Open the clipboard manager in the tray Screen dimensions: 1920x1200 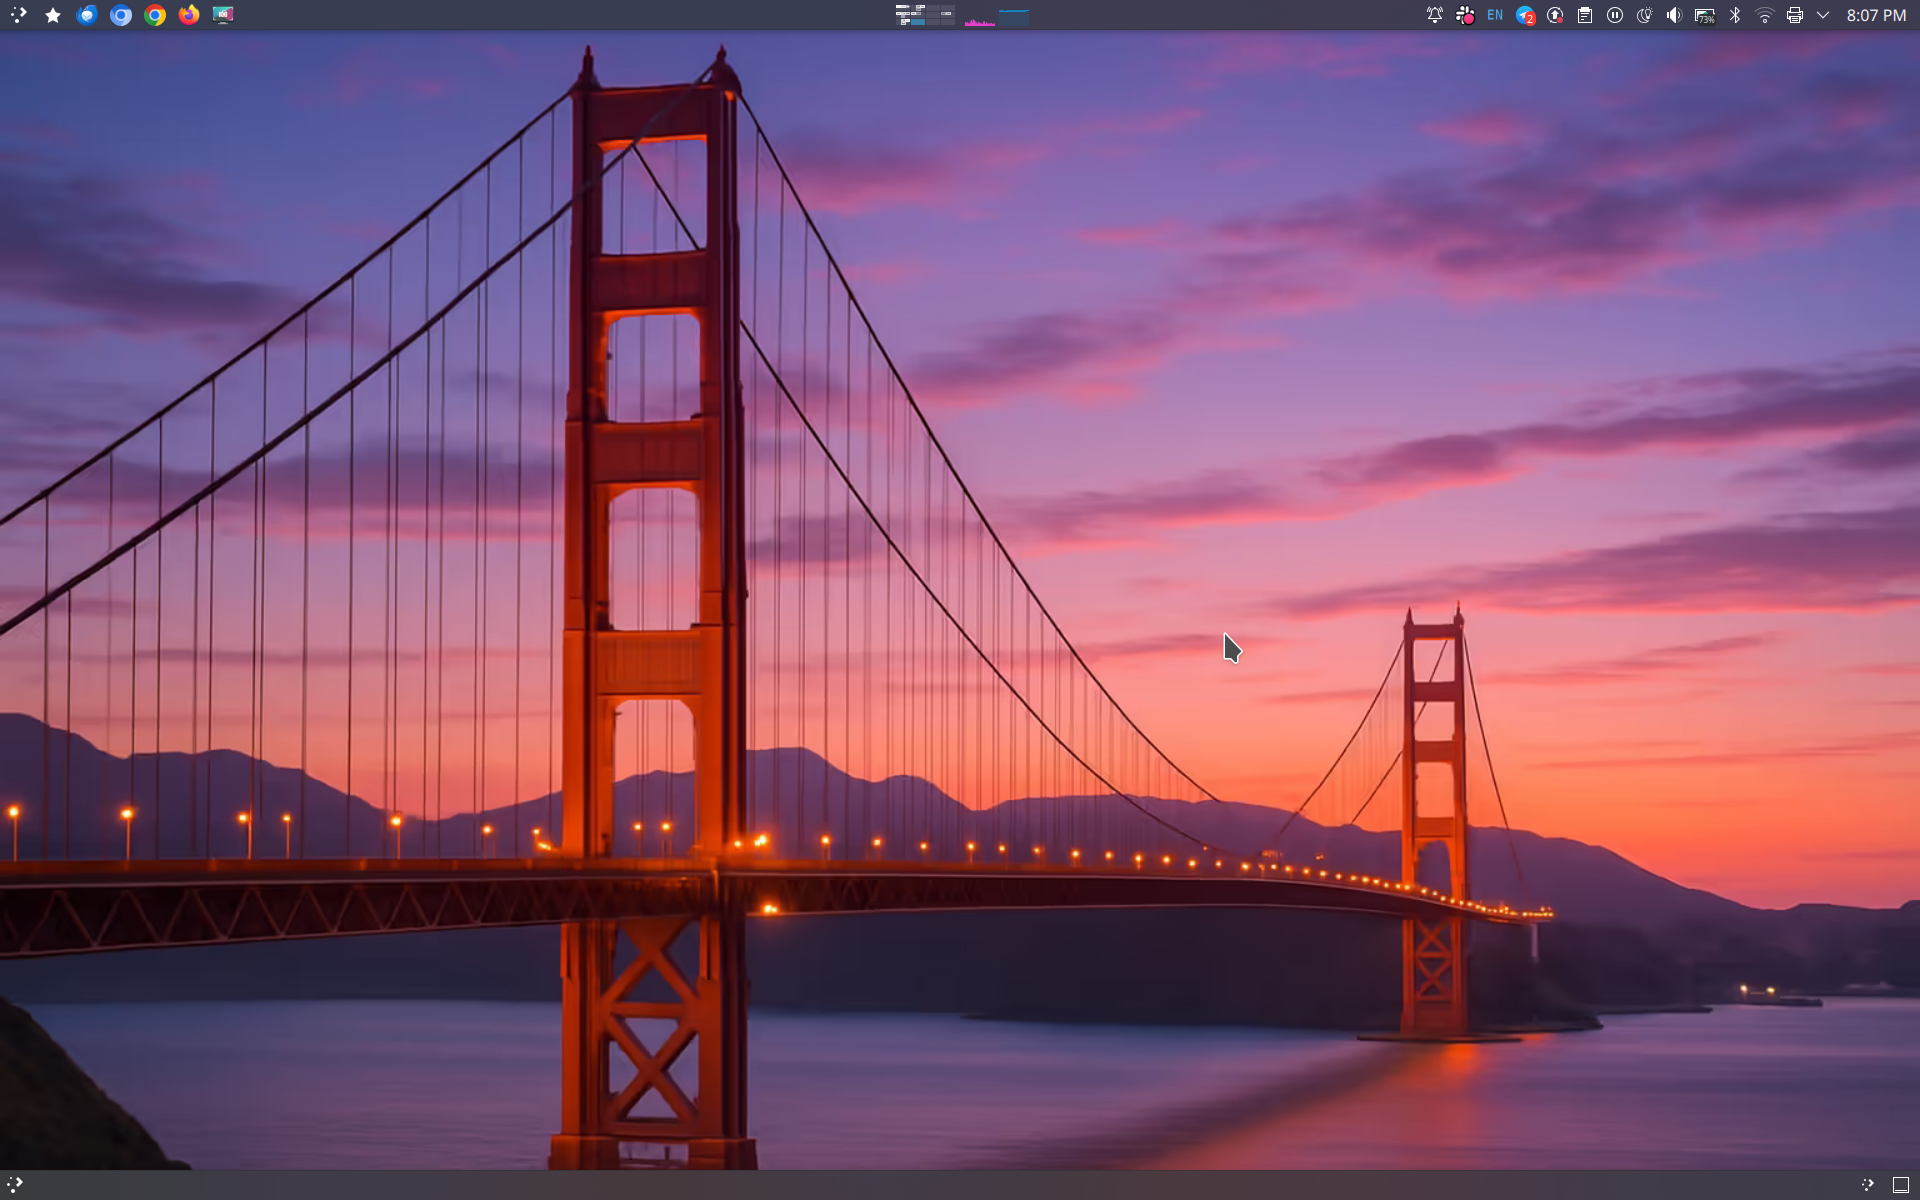click(x=1585, y=15)
